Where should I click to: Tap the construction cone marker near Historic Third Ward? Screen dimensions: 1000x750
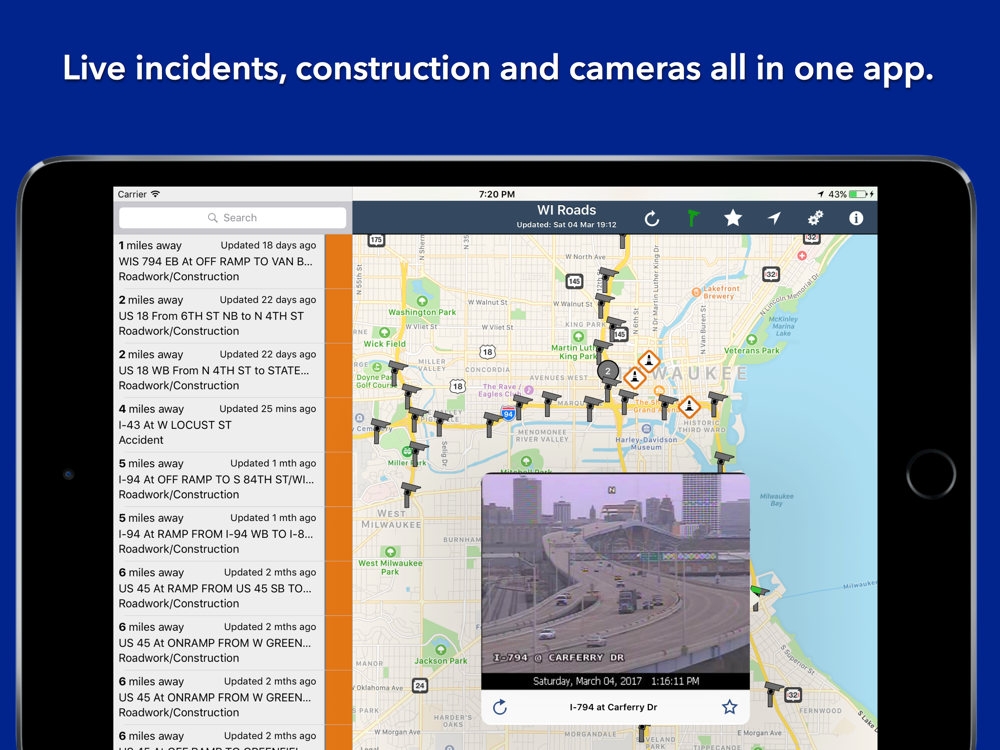689,406
